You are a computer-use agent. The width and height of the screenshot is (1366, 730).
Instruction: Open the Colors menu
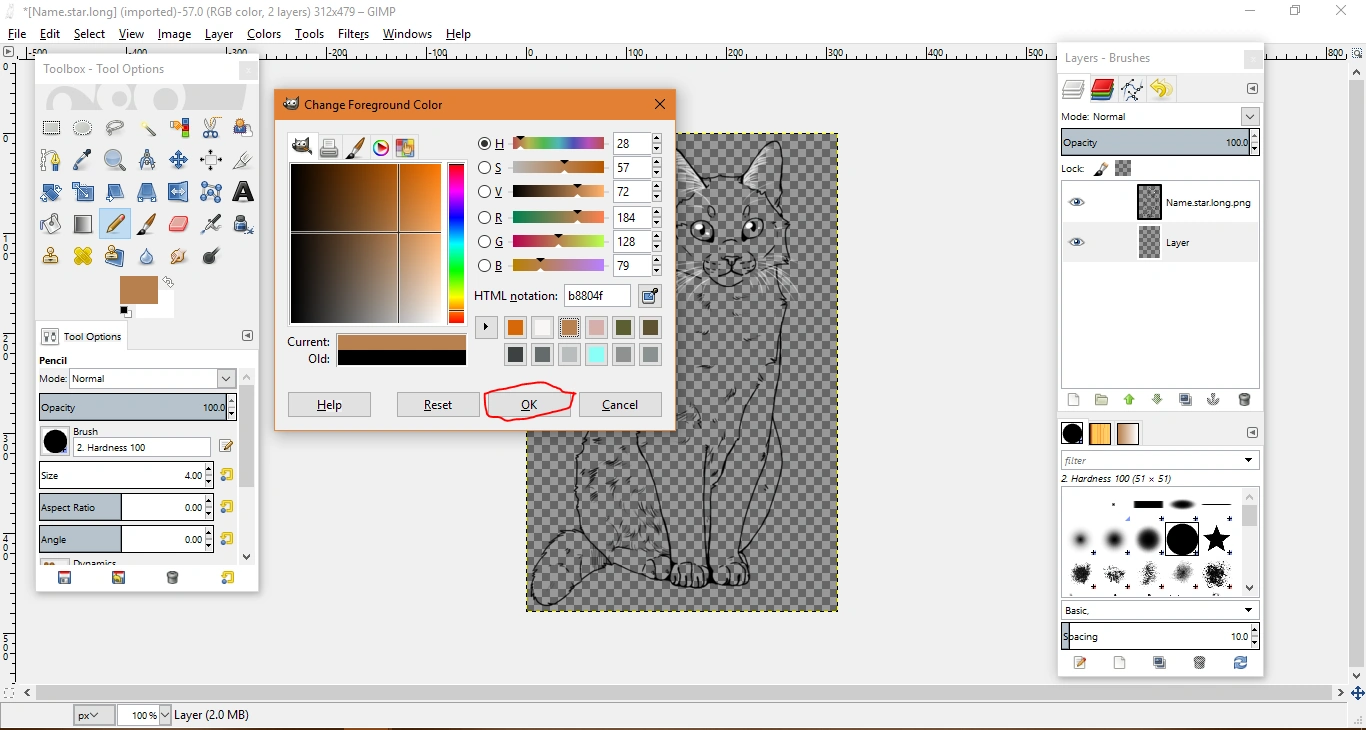pyautogui.click(x=264, y=34)
